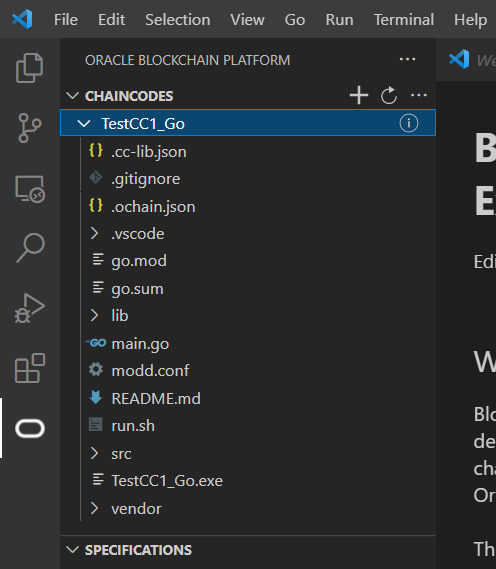Image resolution: width=496 pixels, height=569 pixels.
Task: Click the VS Code logo in title bar
Action: pyautogui.click(x=22, y=19)
